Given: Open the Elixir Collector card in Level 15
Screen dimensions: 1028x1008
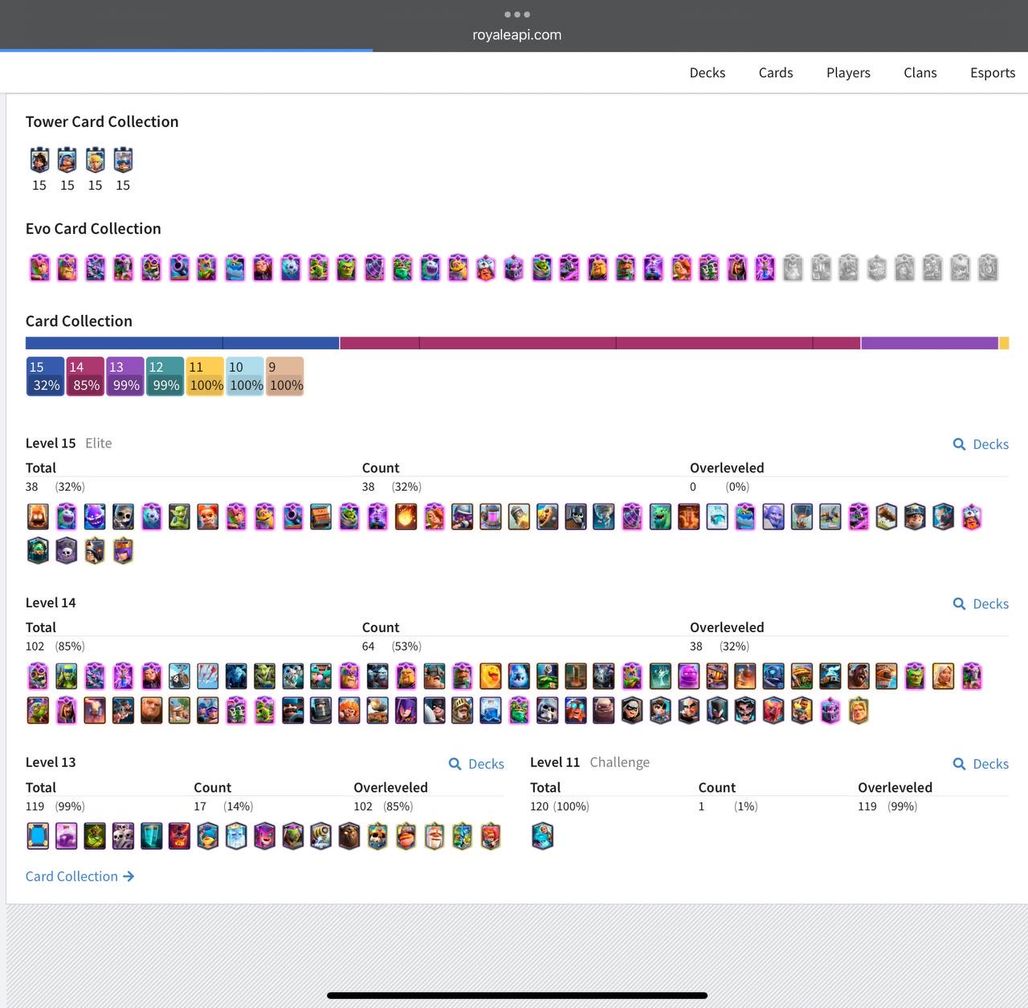Looking at the screenshot, I should (x=490, y=517).
